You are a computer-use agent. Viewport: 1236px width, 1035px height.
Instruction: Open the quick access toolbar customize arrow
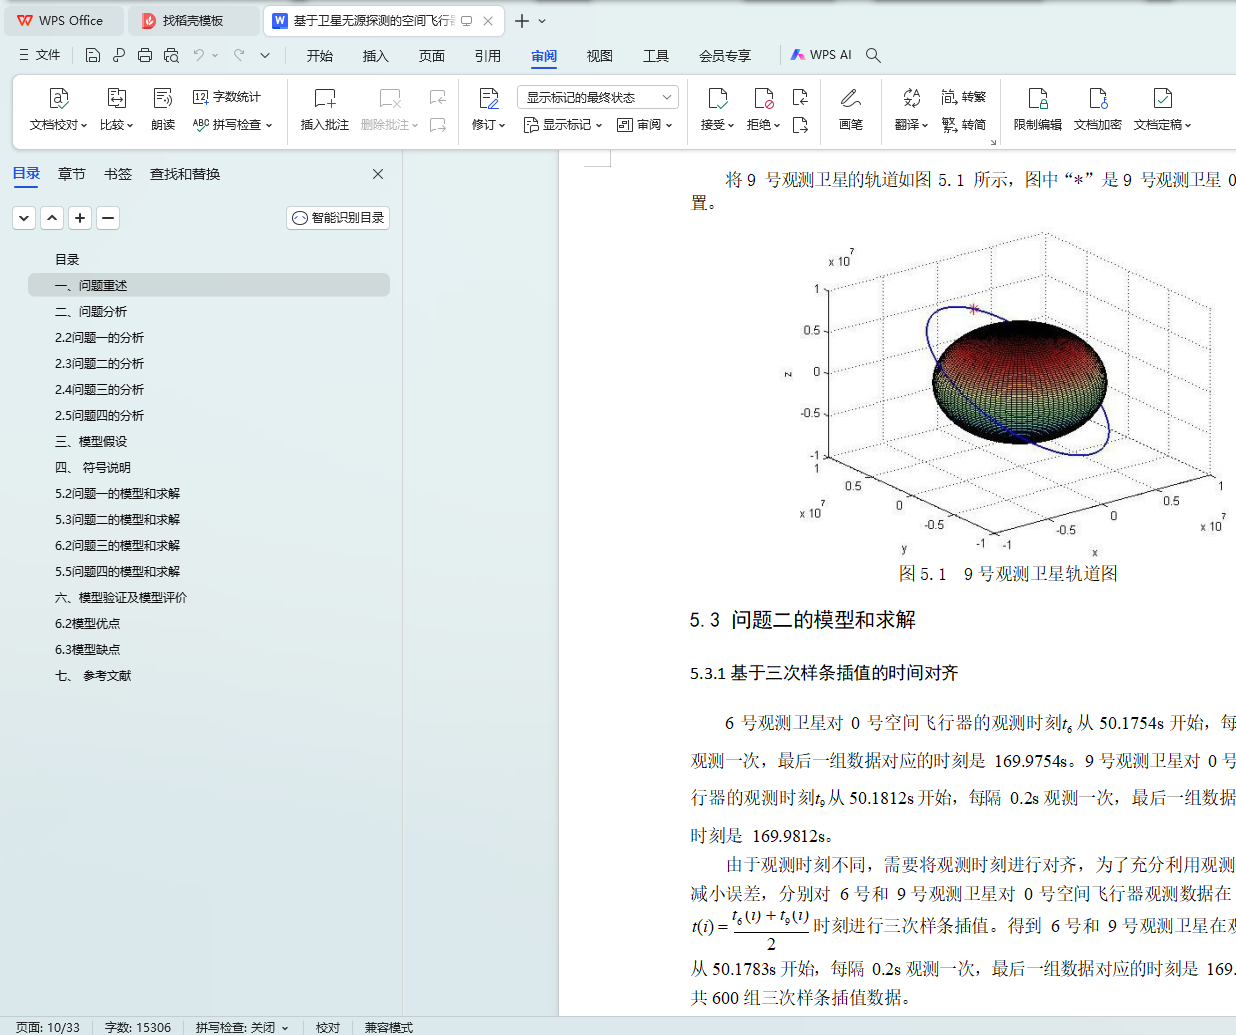coord(265,55)
